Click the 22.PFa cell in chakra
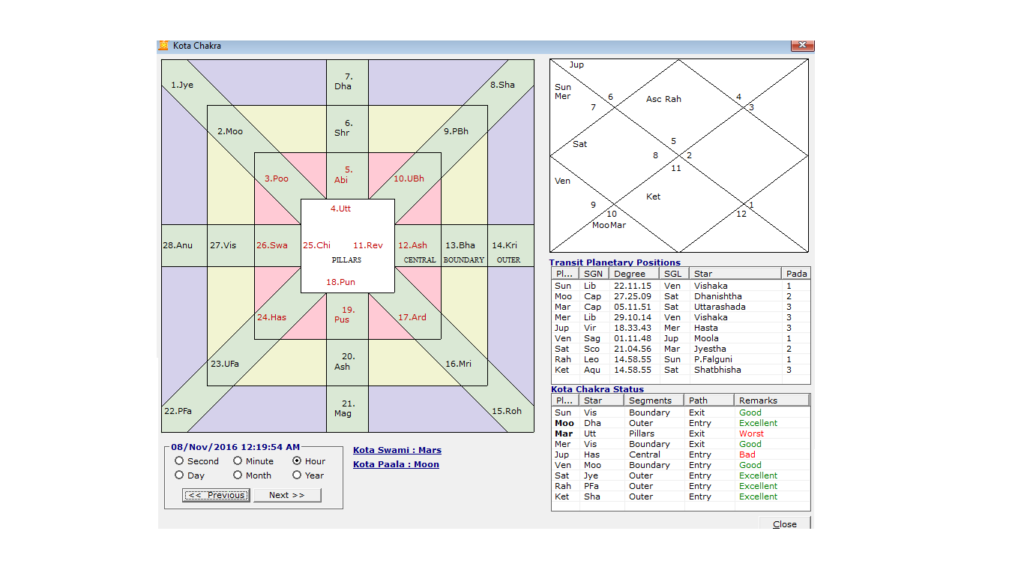 coord(178,411)
